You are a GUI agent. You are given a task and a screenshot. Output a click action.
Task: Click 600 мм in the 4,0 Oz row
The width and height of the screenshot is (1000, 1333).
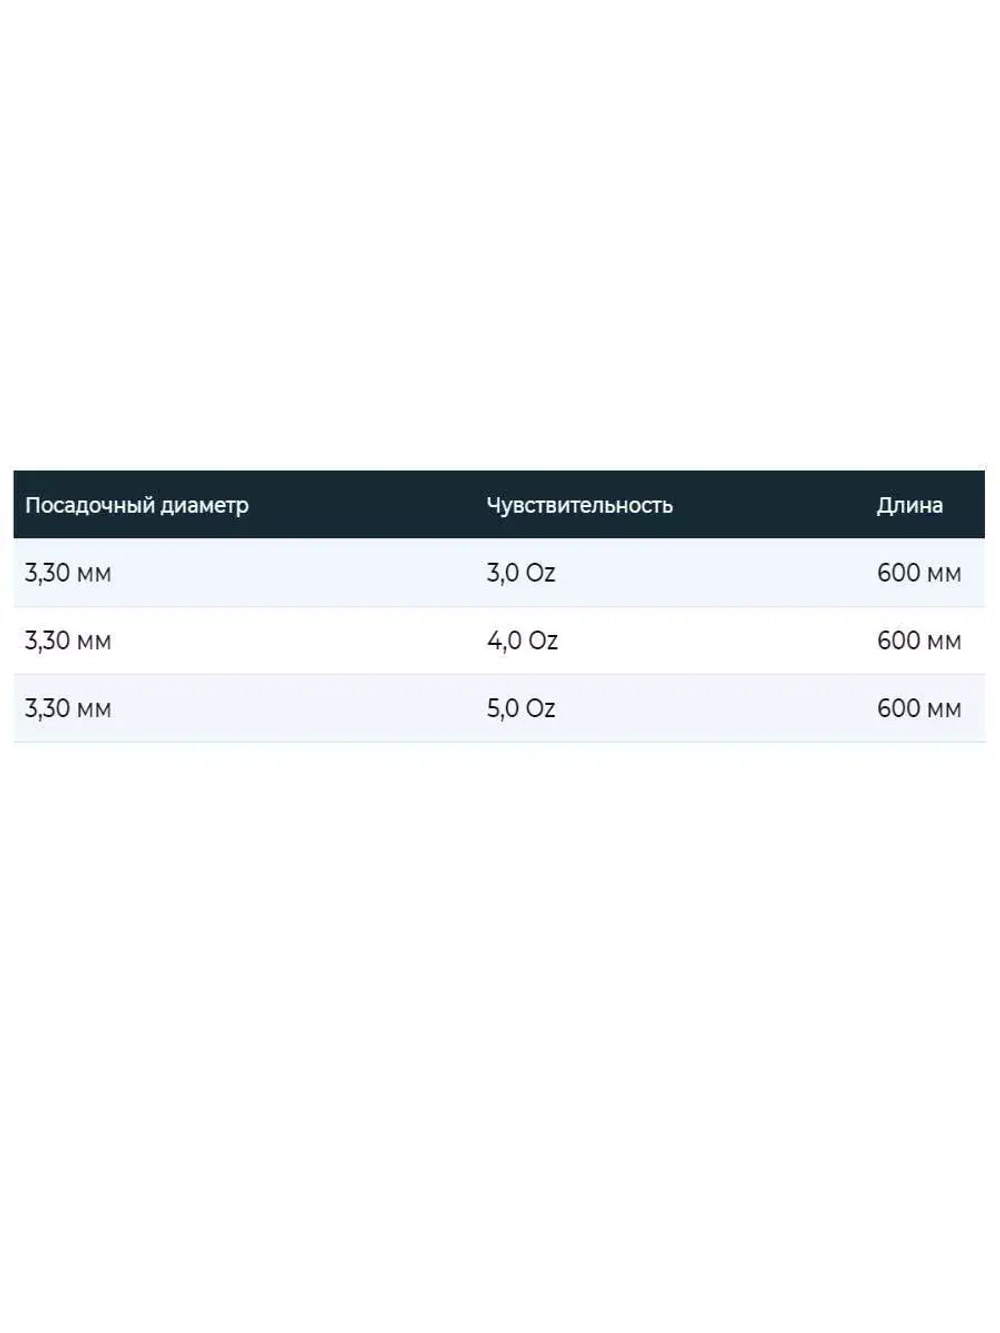click(x=918, y=641)
